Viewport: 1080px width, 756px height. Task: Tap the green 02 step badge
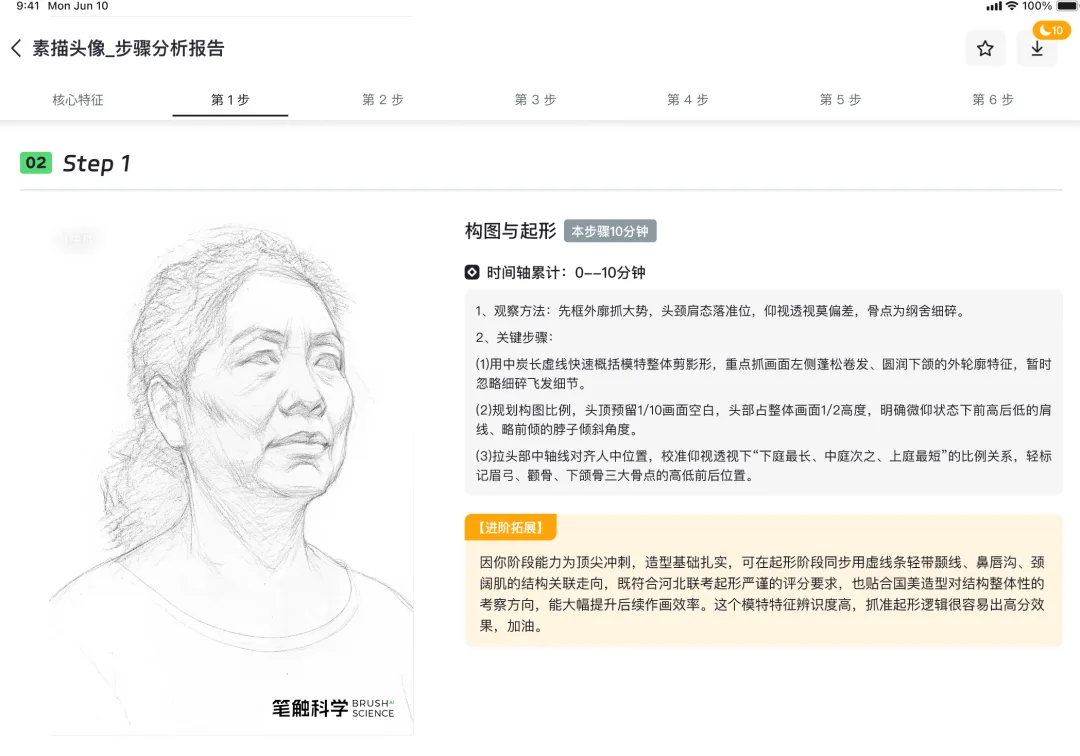click(x=36, y=163)
